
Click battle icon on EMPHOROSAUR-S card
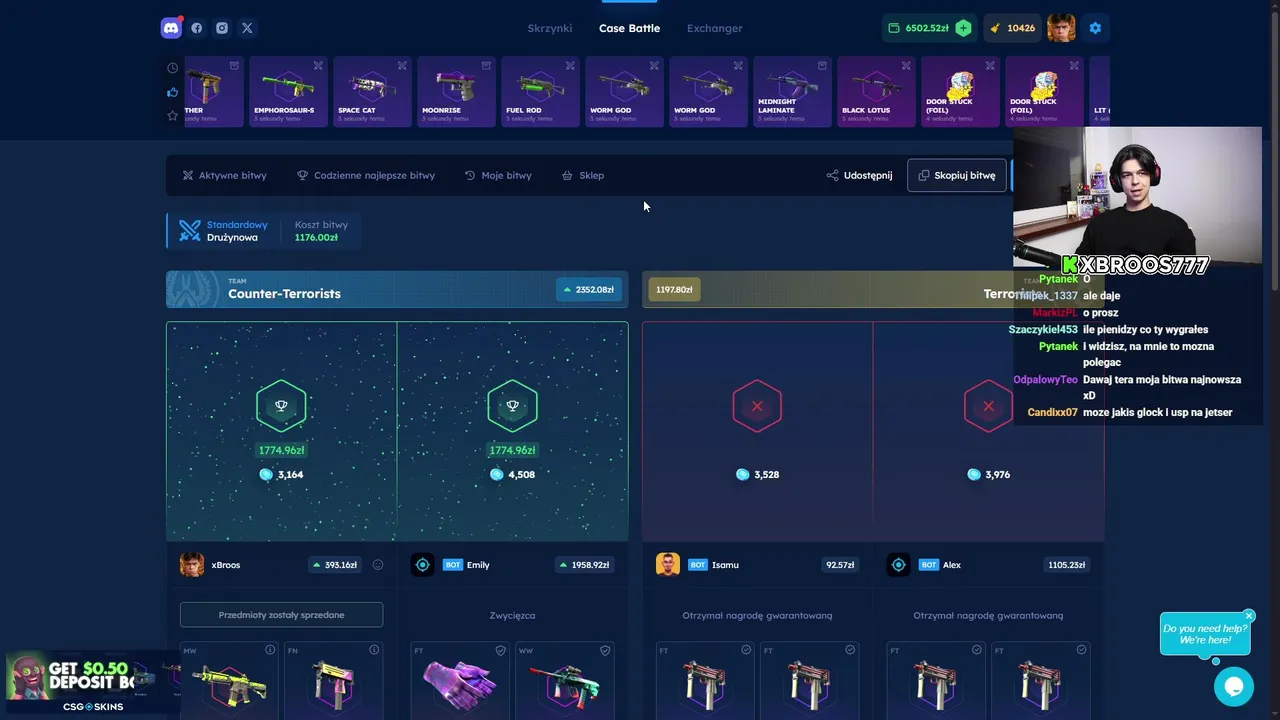tap(318, 66)
